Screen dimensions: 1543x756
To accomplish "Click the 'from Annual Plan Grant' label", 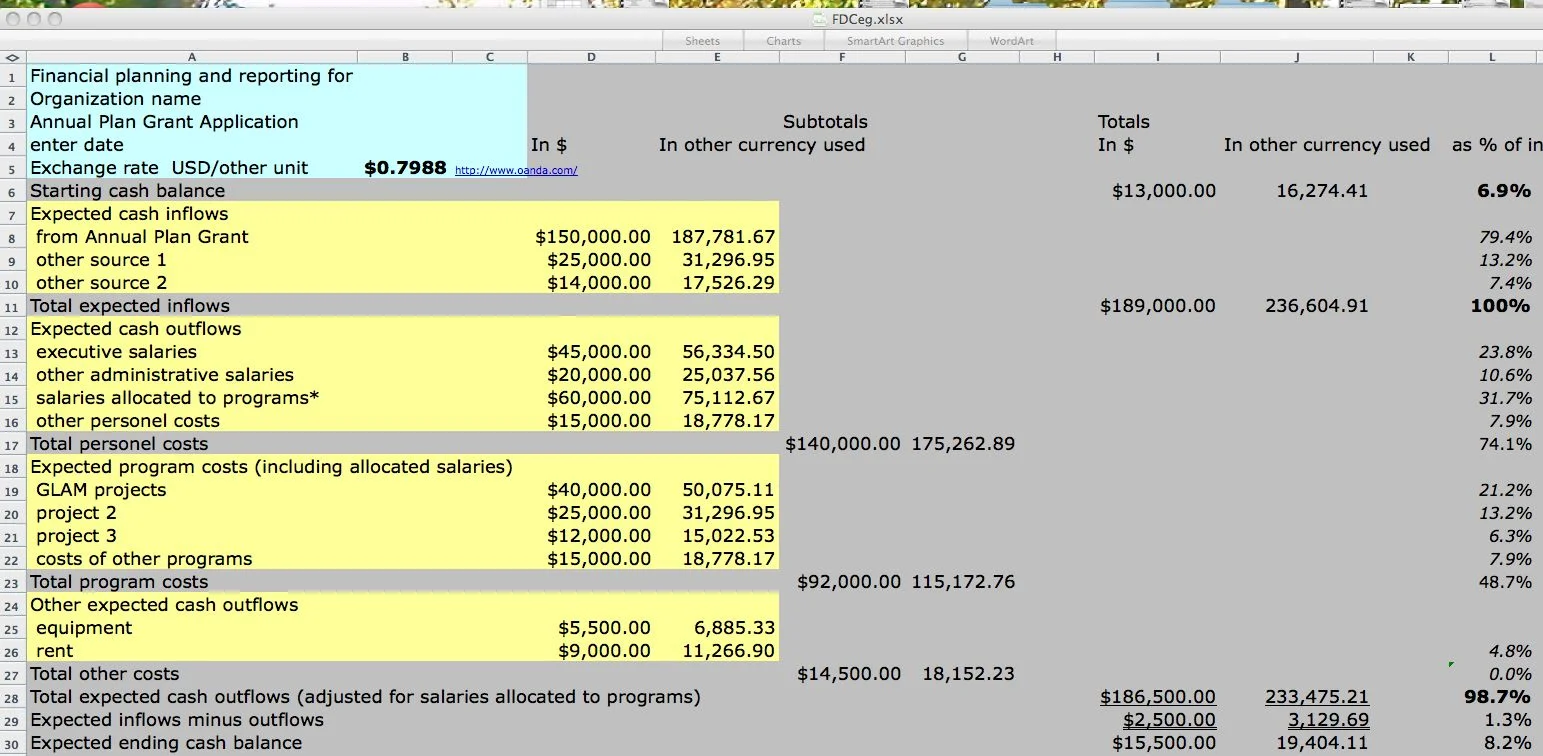I will (x=142, y=237).
